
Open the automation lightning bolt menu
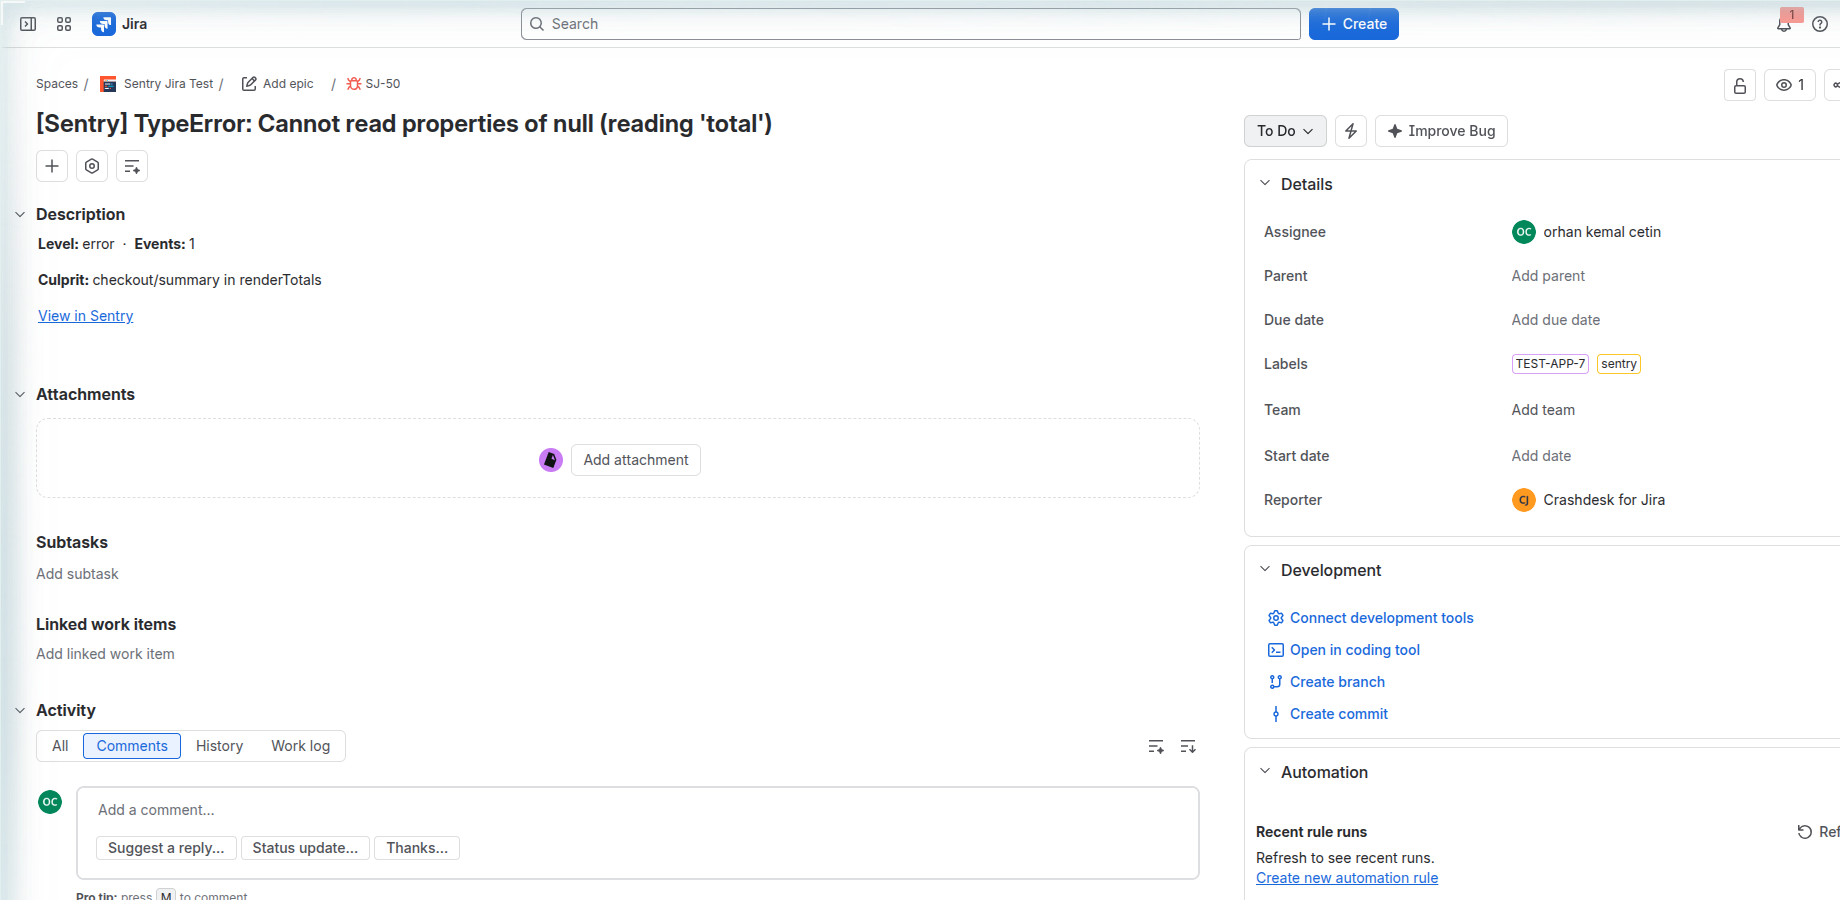(1351, 131)
